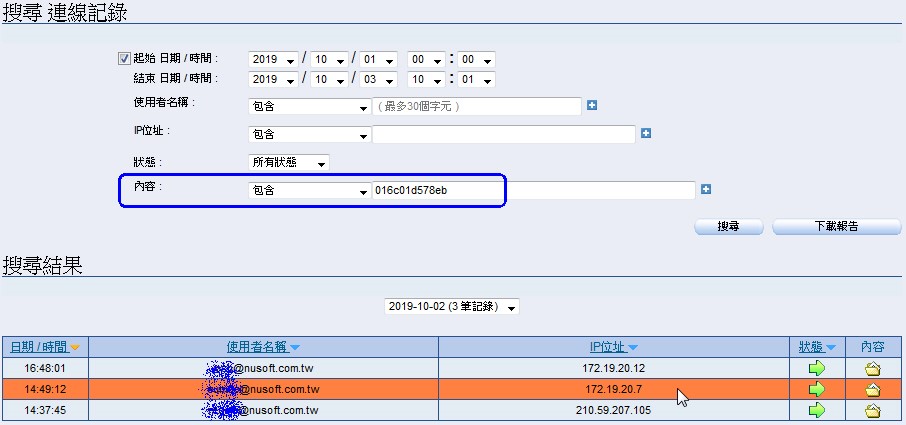Click the content field containing 016c01d578eb
906x425 pixels.
[532, 190]
